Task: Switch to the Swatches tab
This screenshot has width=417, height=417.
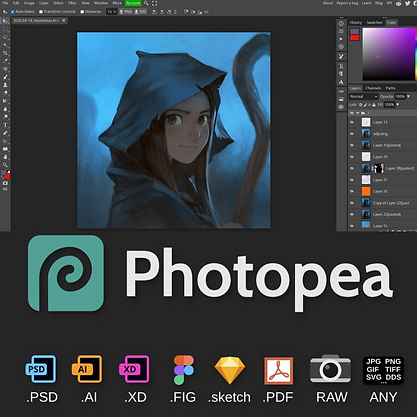Action: (x=374, y=23)
